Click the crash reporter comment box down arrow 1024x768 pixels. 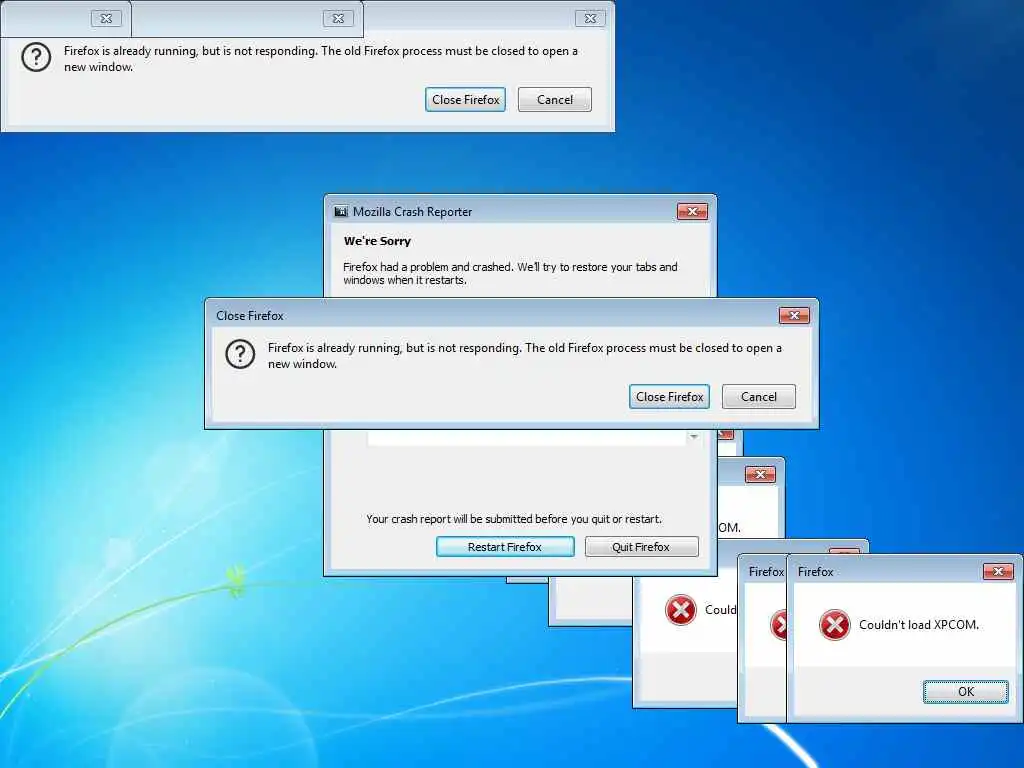tap(694, 436)
